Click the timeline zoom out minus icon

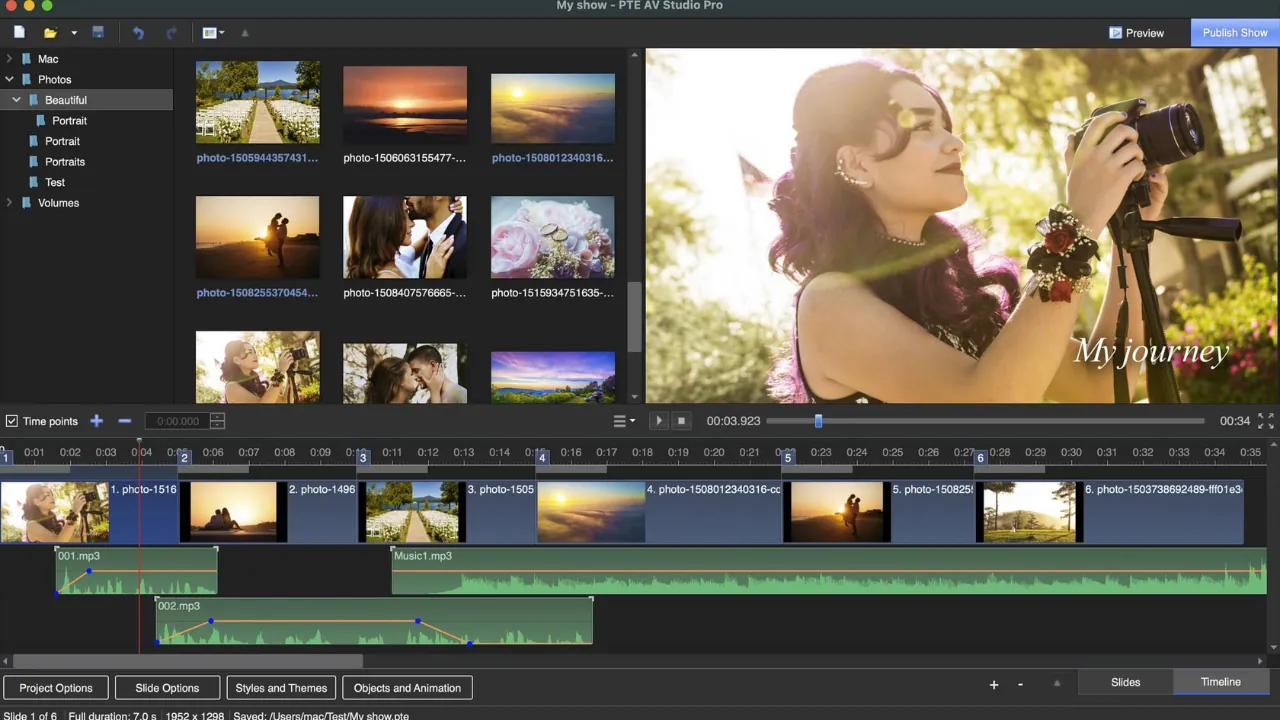coord(1020,685)
